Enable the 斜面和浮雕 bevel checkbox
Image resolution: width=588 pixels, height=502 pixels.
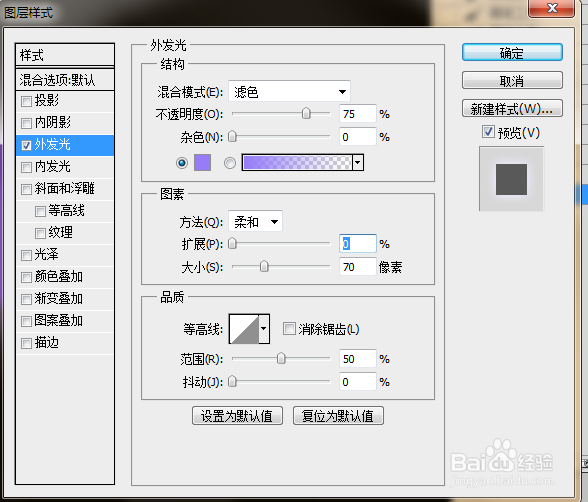(x=26, y=189)
